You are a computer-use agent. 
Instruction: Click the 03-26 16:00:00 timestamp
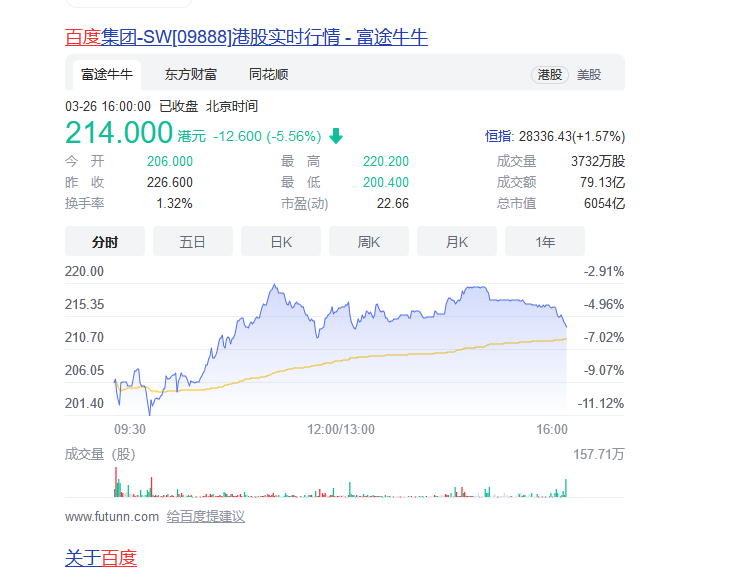(108, 106)
